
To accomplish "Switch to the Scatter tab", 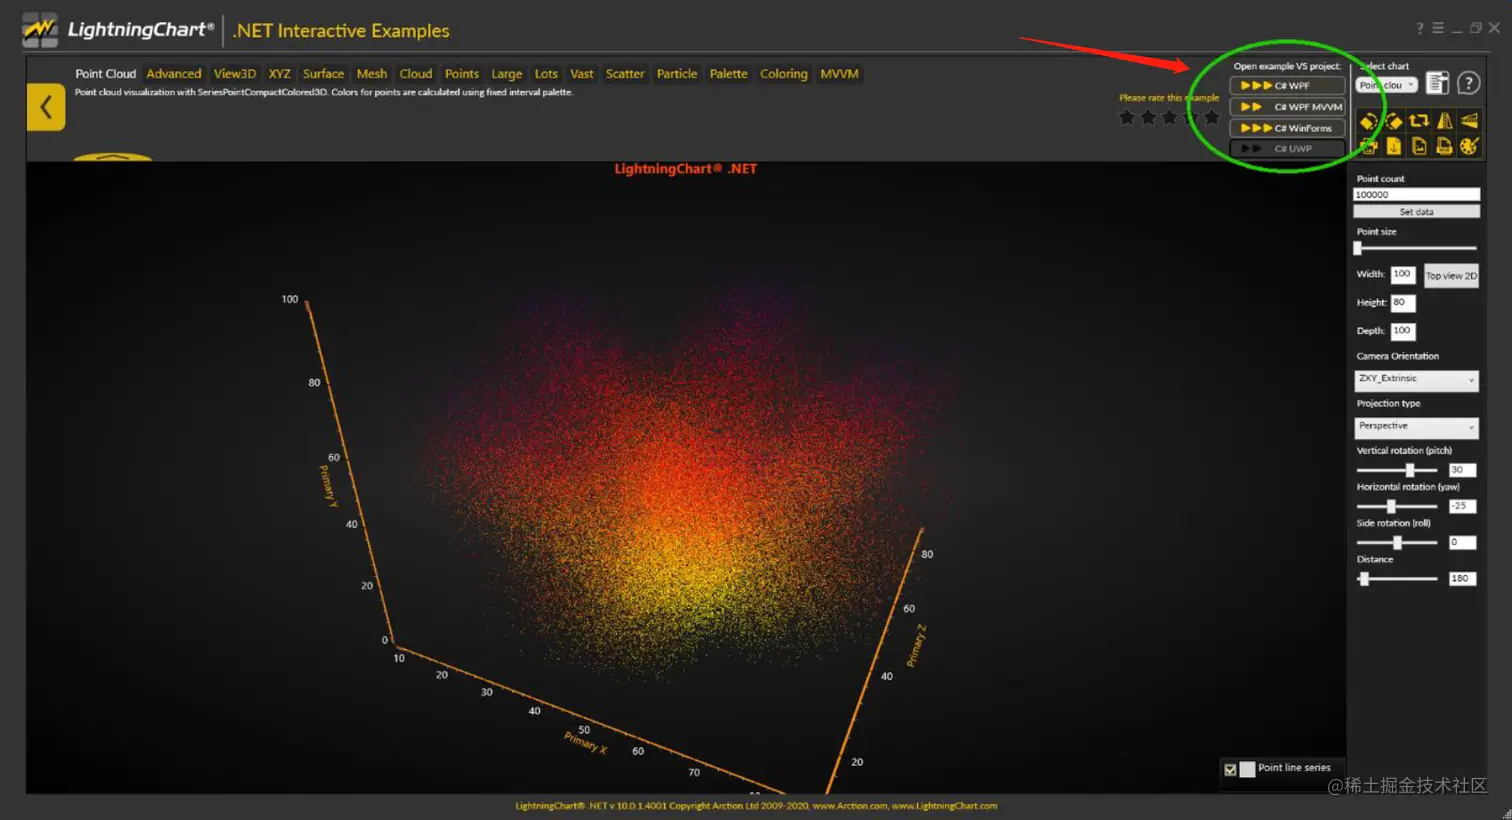I will tap(625, 74).
